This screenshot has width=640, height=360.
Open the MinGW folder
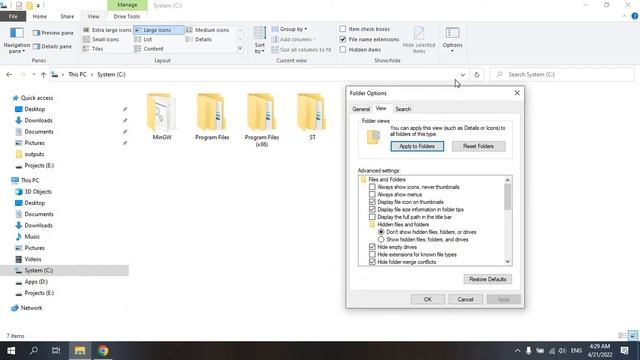click(162, 117)
